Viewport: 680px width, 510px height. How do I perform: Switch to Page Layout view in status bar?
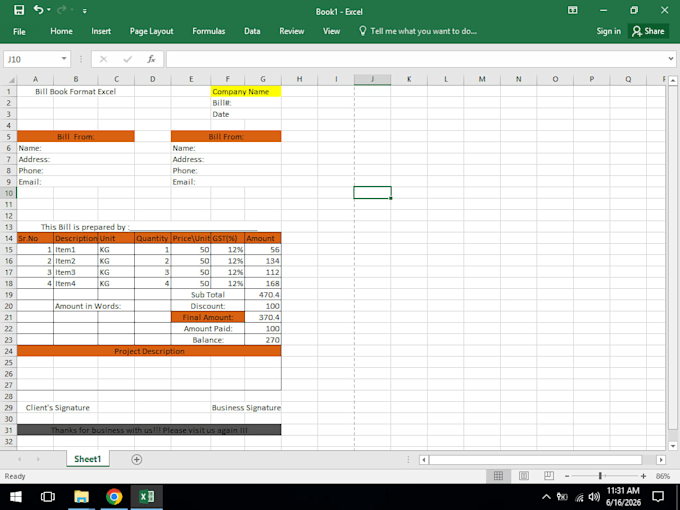tap(523, 476)
